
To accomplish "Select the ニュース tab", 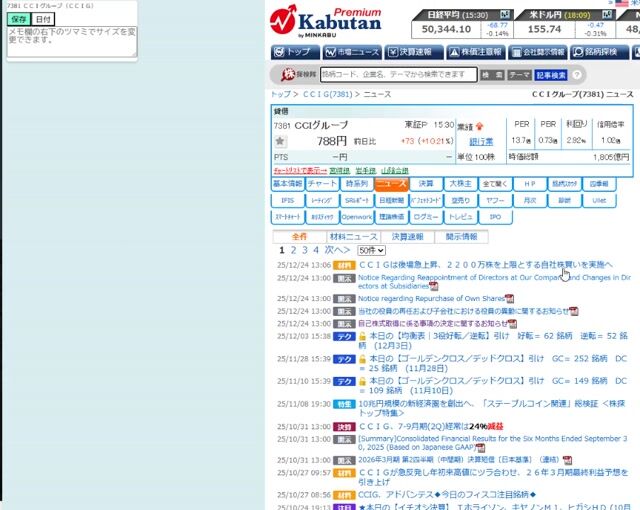I will tap(391, 184).
